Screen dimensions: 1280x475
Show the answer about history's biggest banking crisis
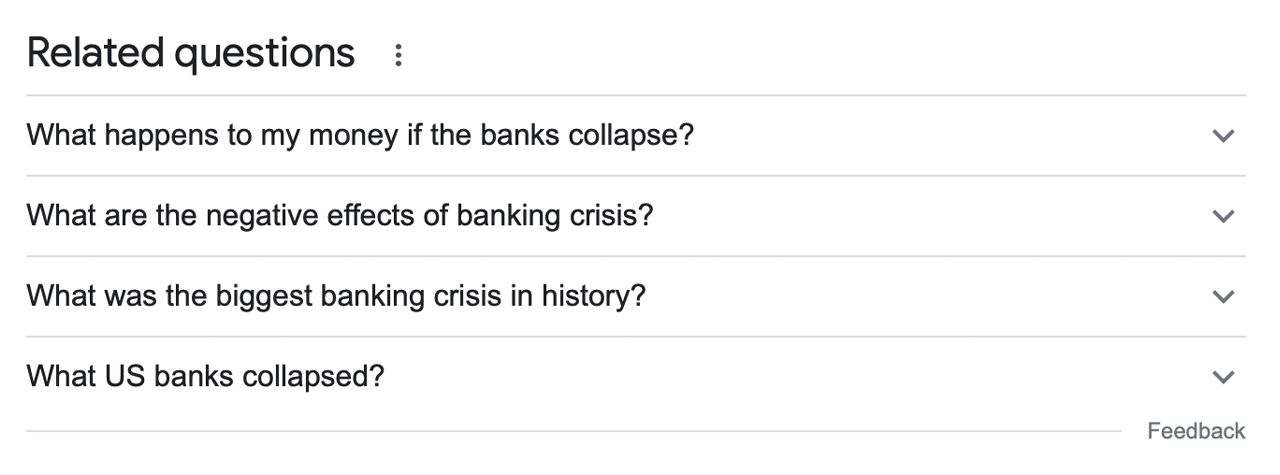pyautogui.click(x=336, y=296)
